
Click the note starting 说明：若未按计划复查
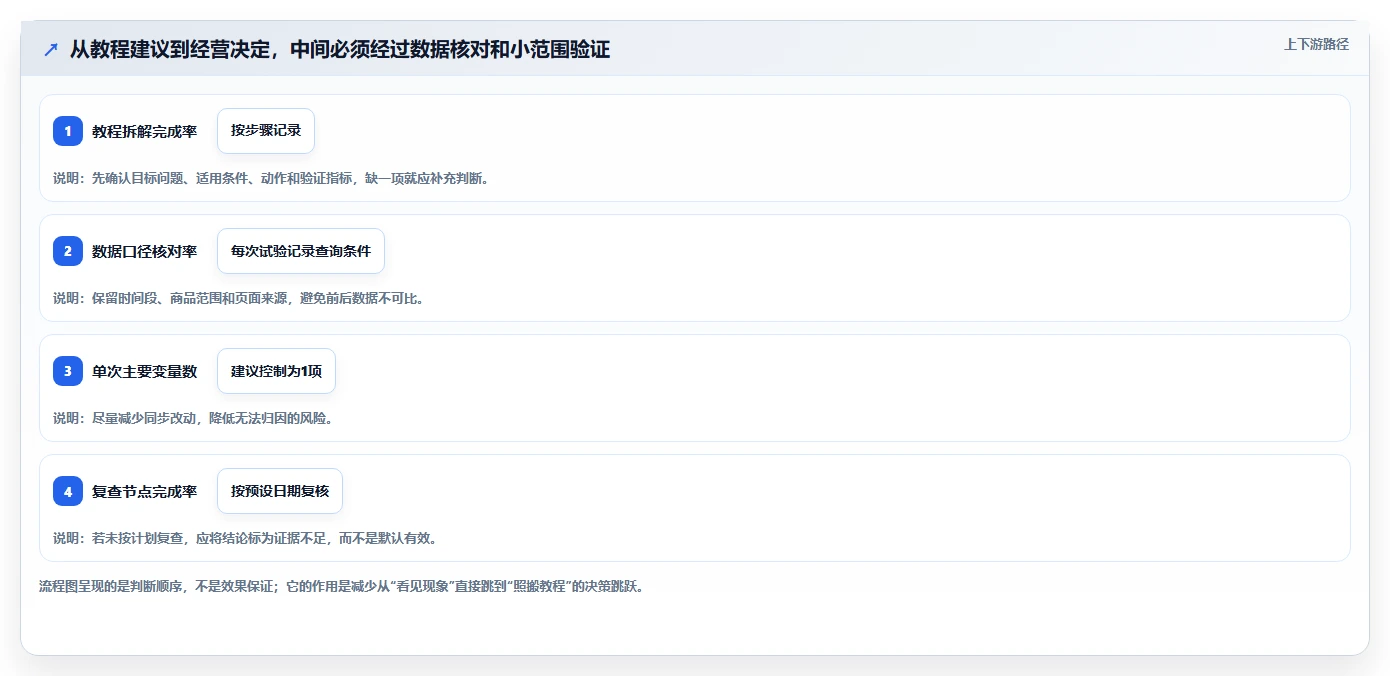coord(245,538)
